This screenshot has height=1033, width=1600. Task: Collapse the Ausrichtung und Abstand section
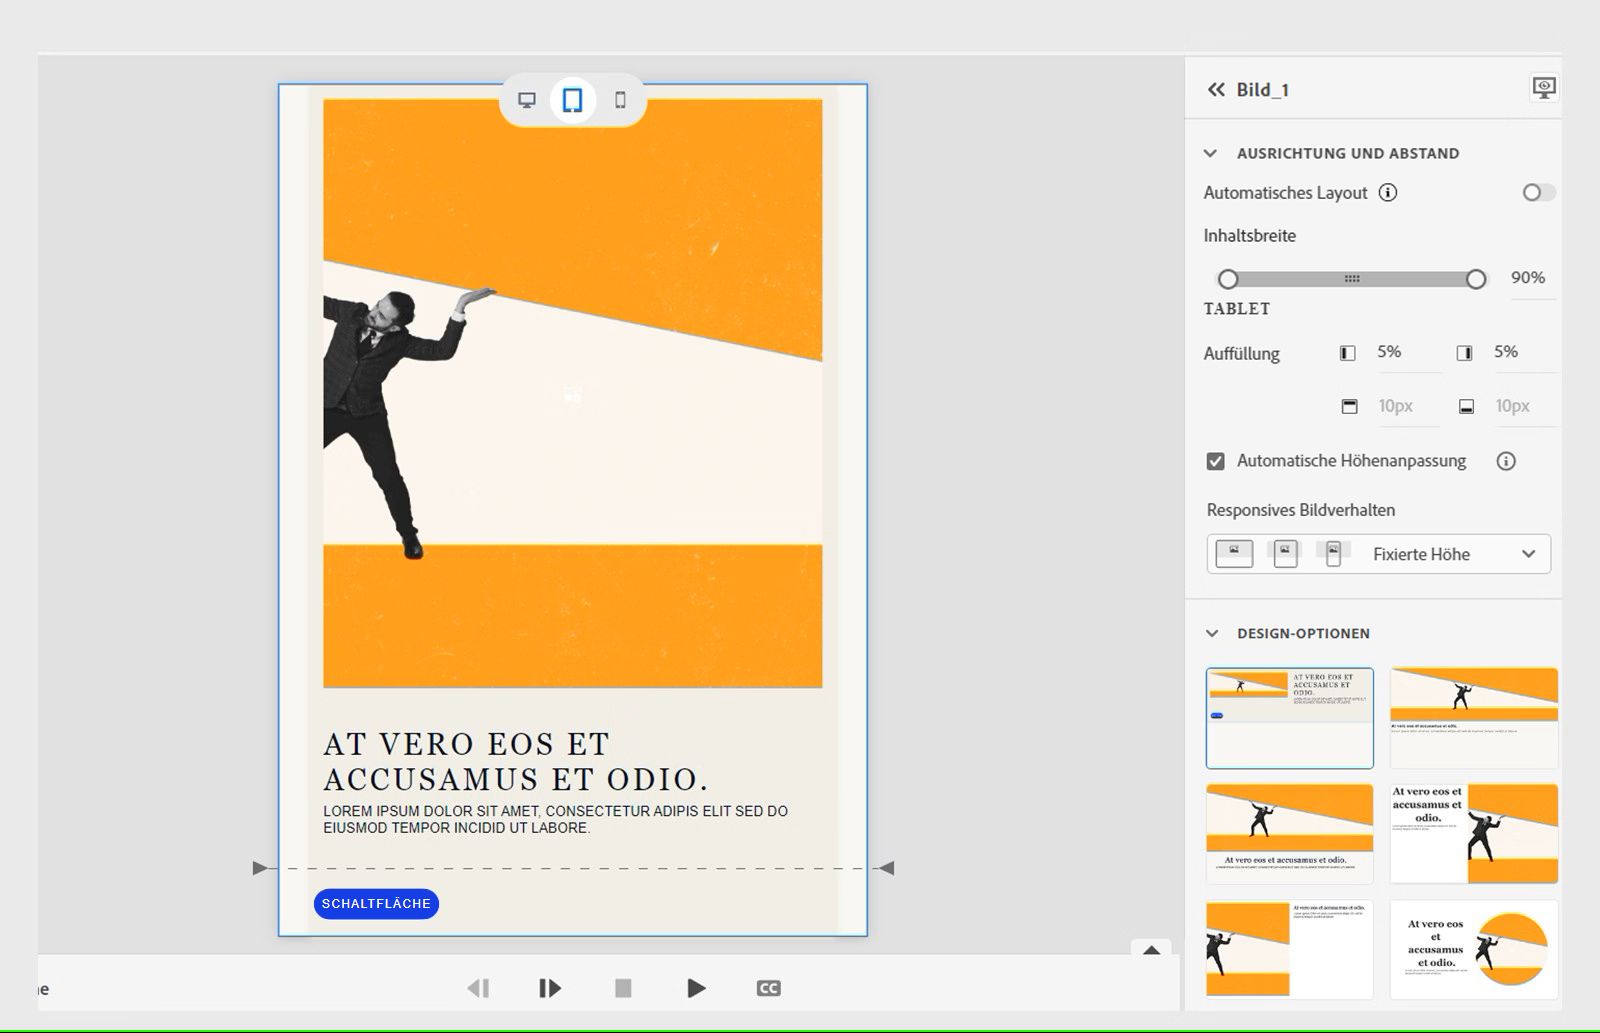[1211, 153]
